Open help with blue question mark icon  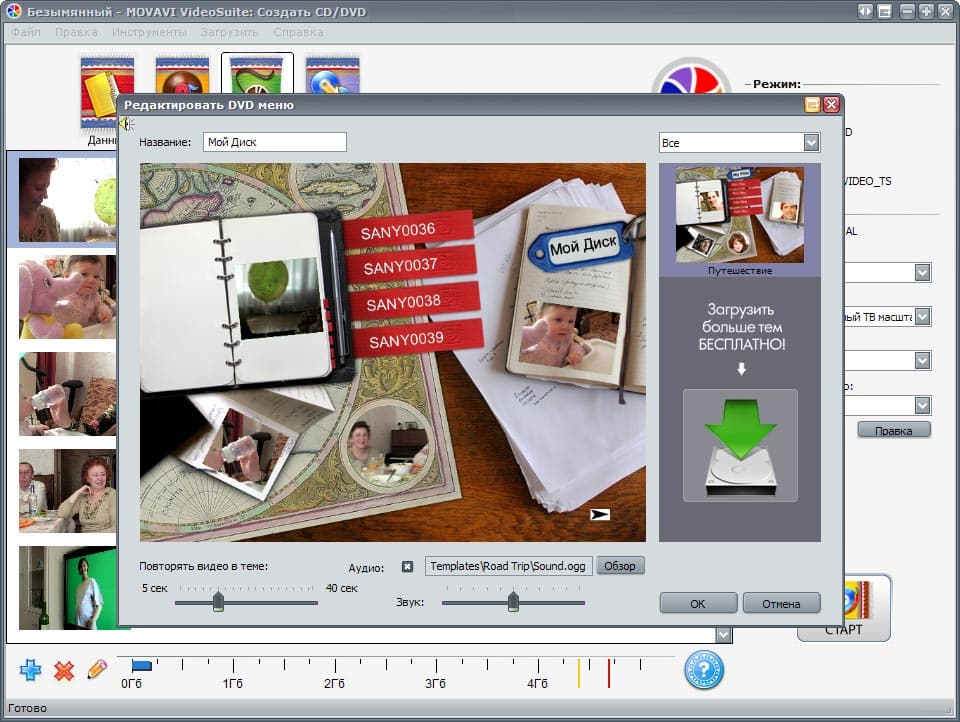703,670
